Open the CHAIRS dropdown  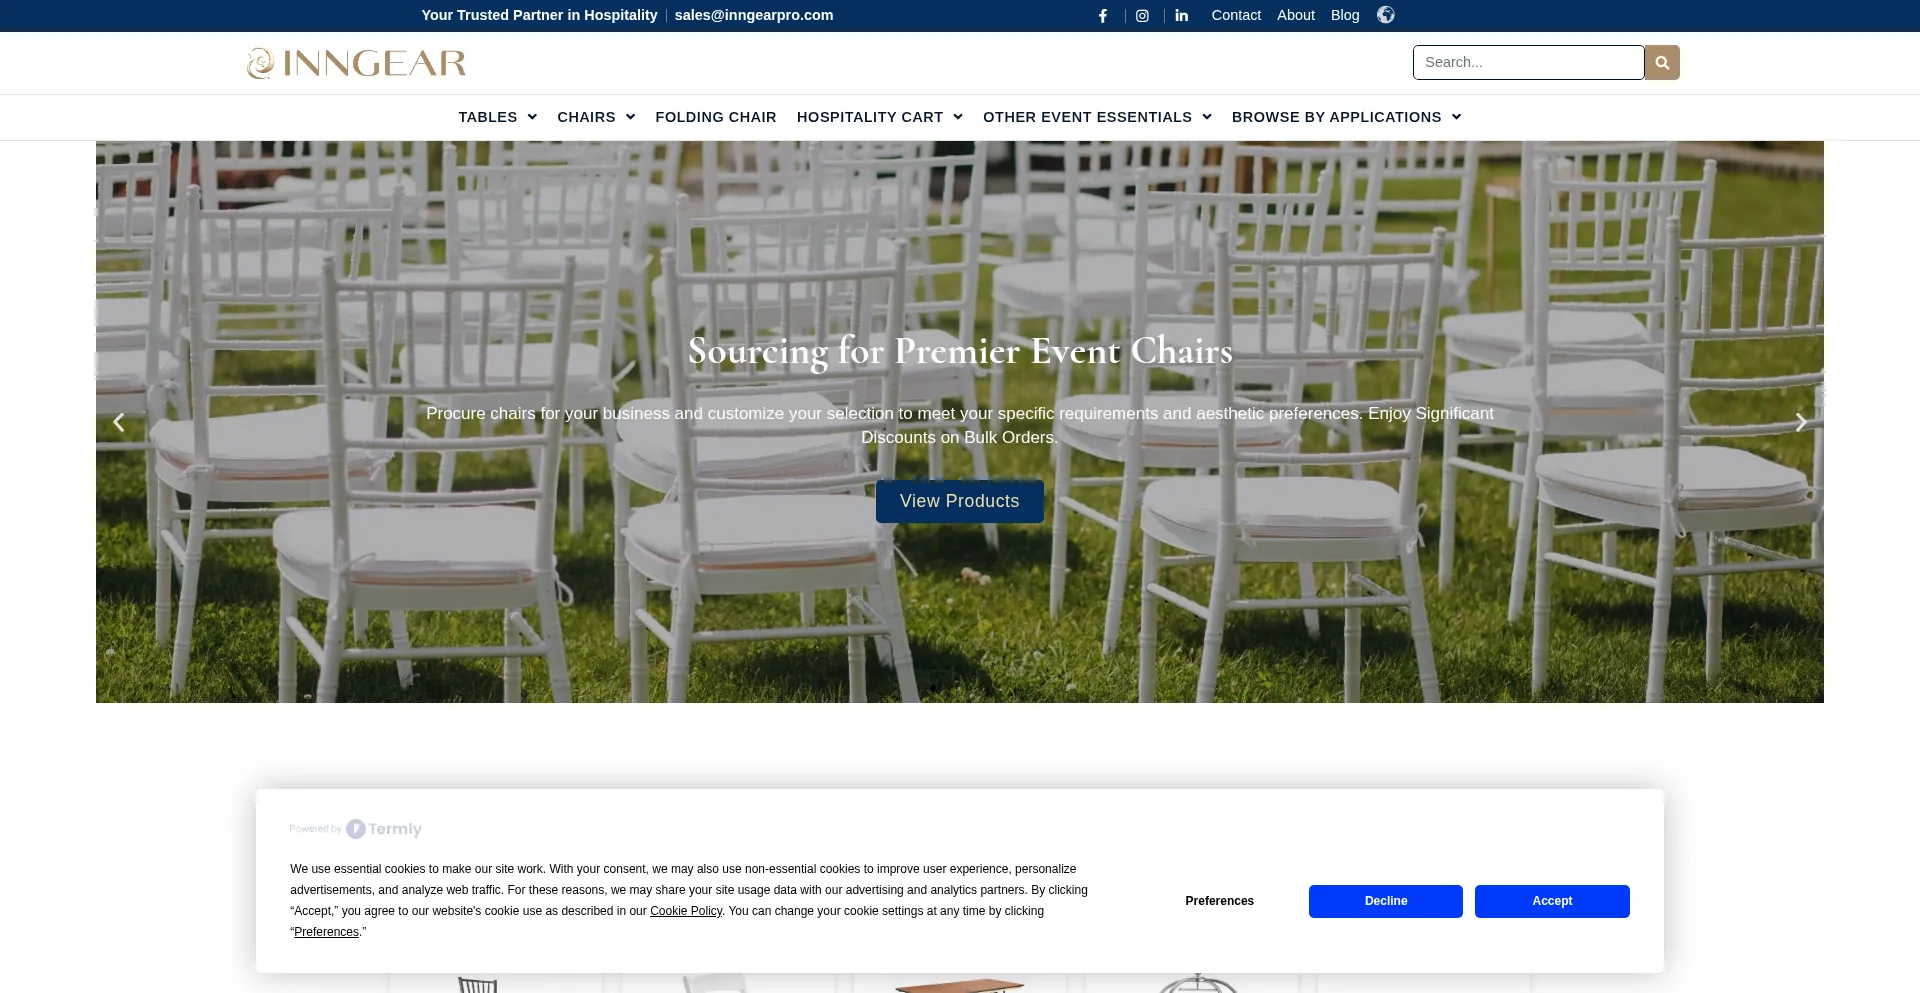pos(595,117)
